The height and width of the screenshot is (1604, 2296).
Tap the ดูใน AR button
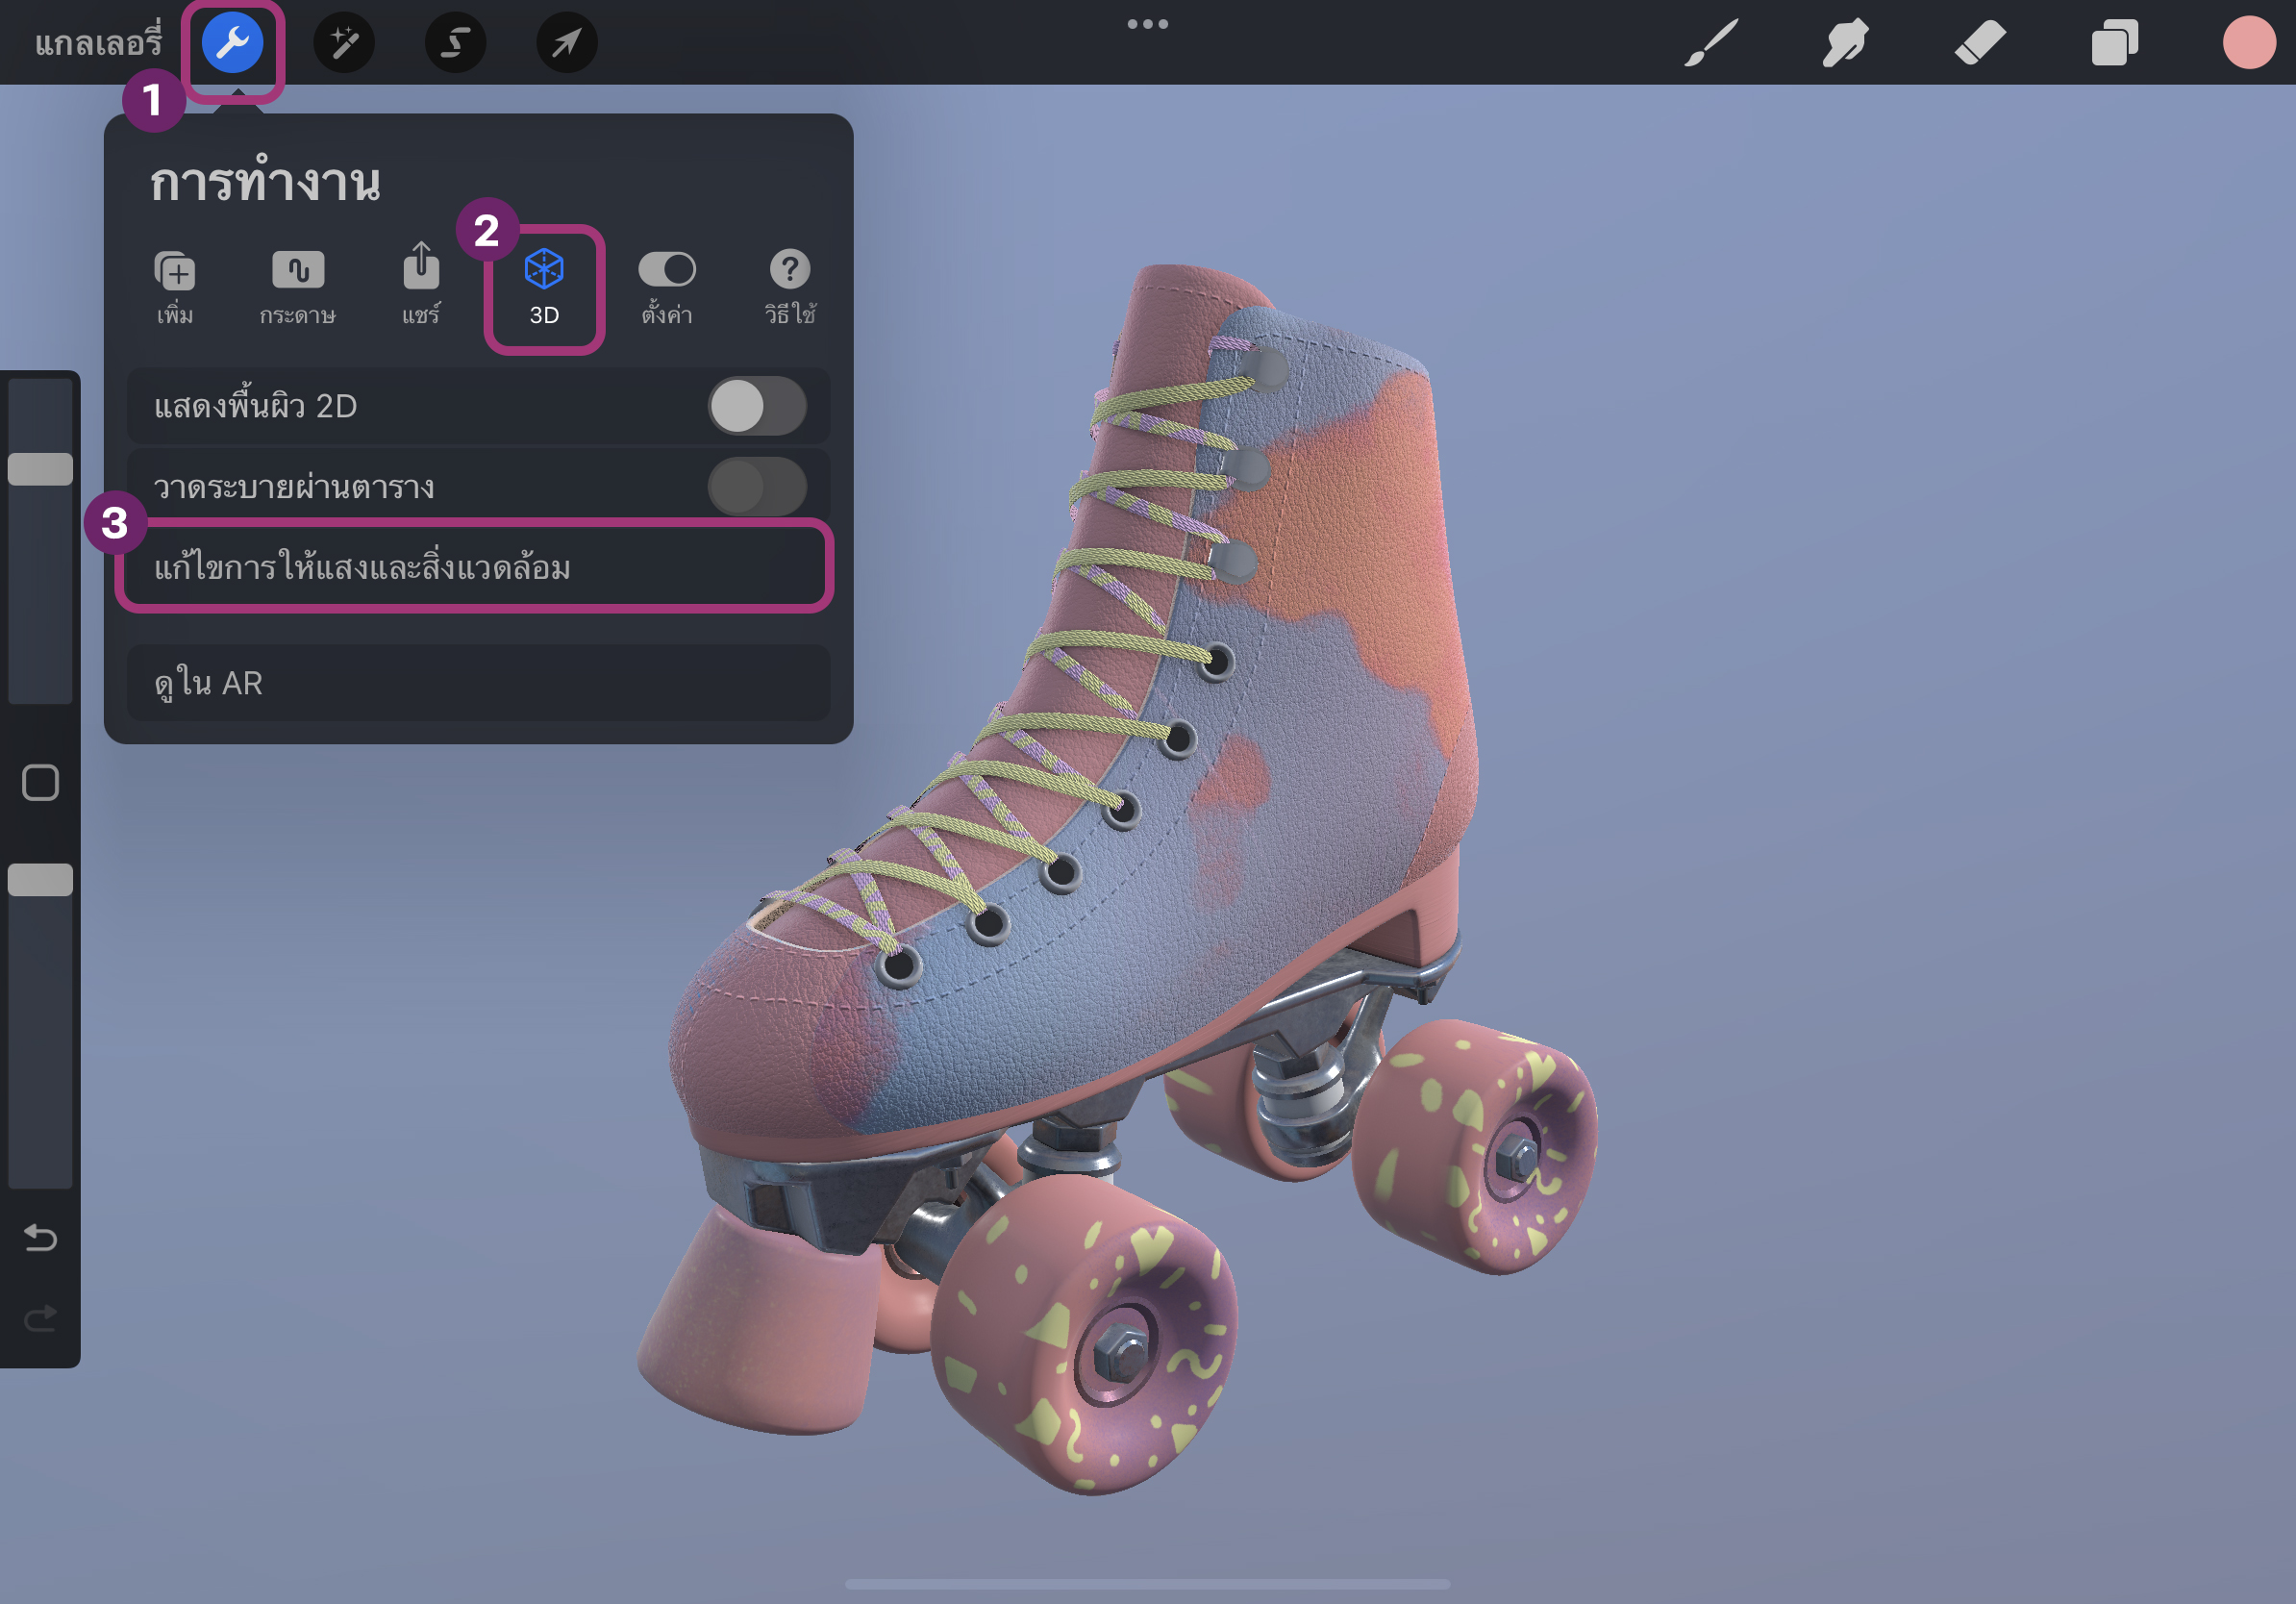point(478,683)
